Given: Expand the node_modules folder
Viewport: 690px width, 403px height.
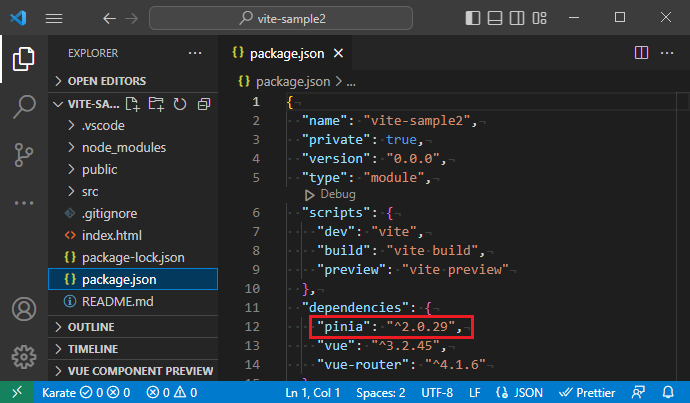Looking at the screenshot, I should tap(133, 147).
